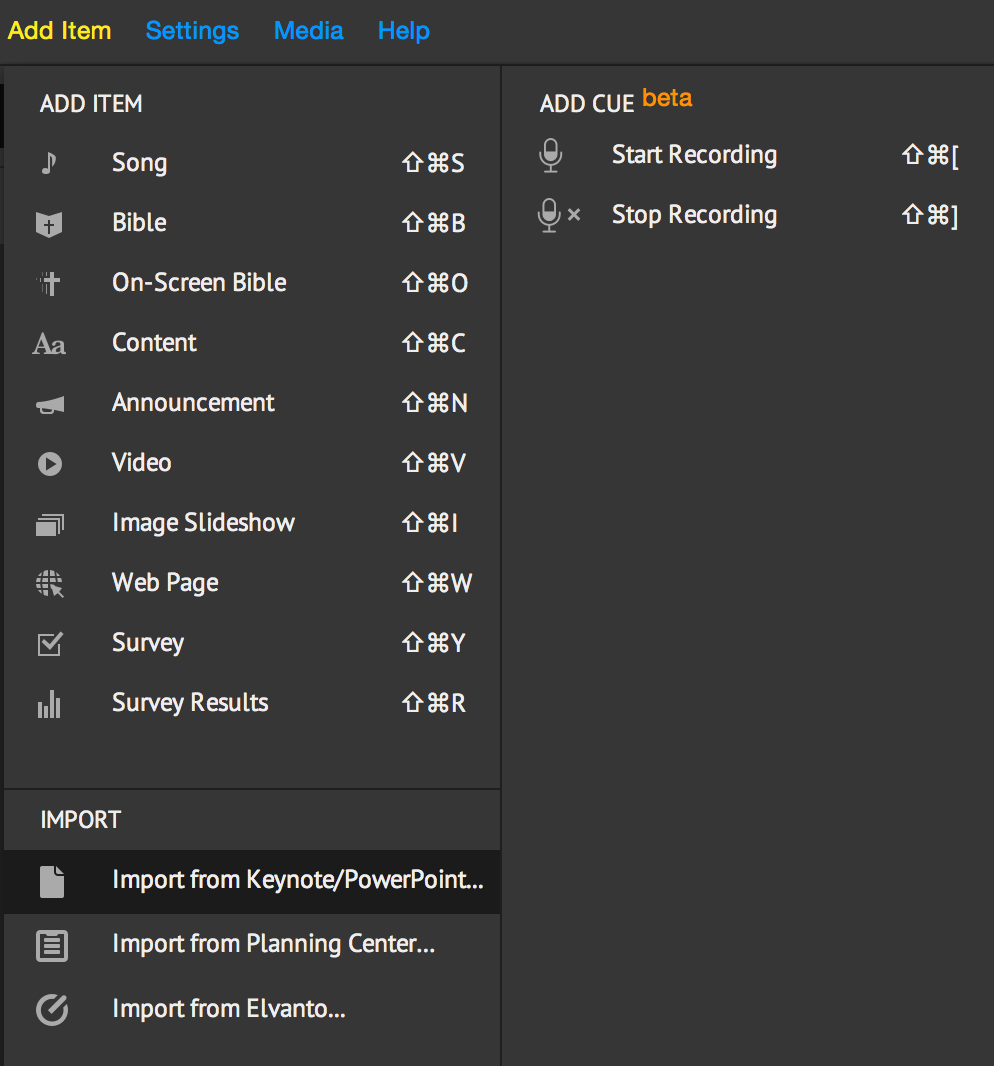Click the ⇧⌘] shortcut beside Stop Recording
Image resolution: width=994 pixels, height=1066 pixels.
tap(931, 216)
